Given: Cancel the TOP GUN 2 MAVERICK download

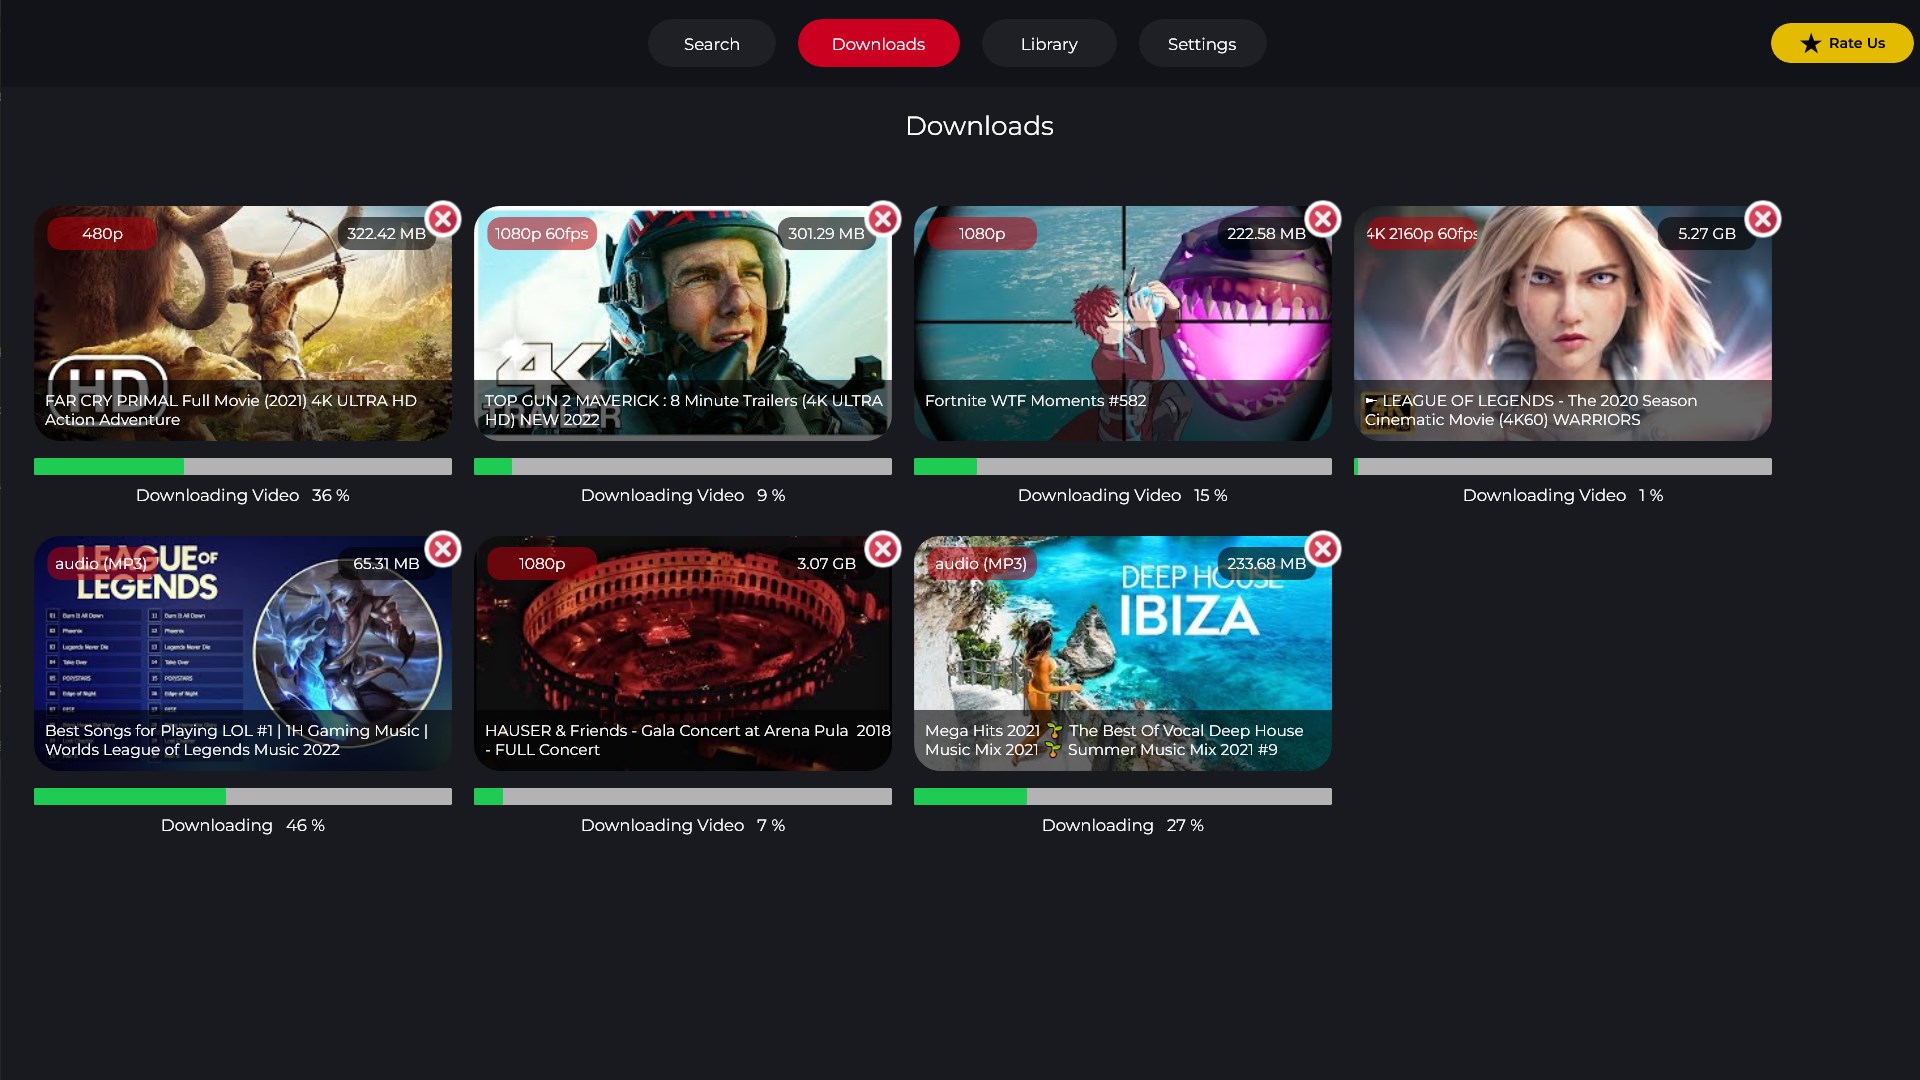Looking at the screenshot, I should [x=883, y=219].
